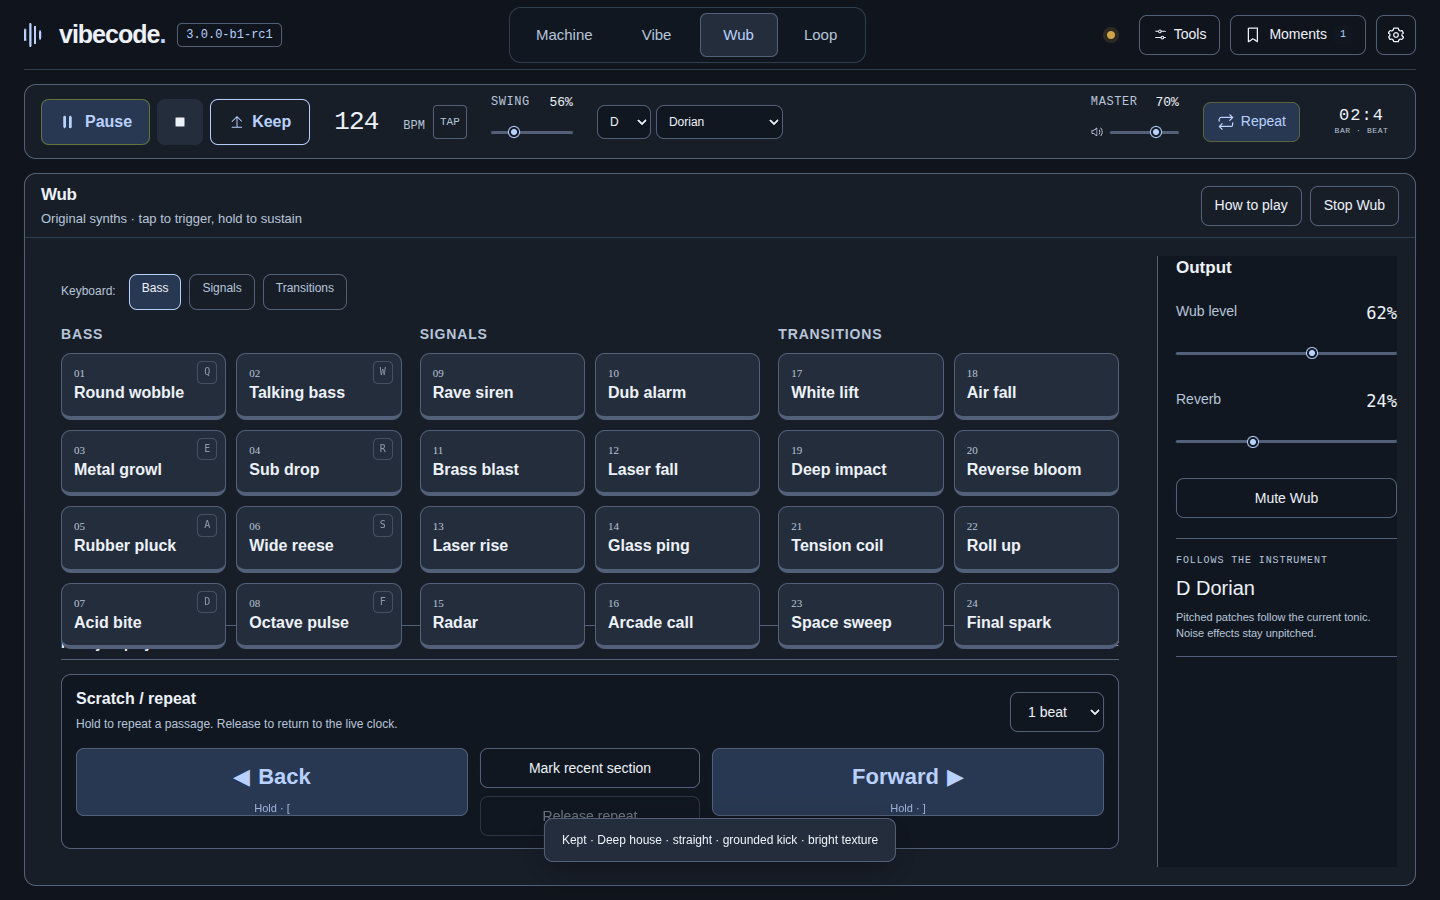Switch to the Machine tab
The image size is (1440, 900).
point(564,35)
